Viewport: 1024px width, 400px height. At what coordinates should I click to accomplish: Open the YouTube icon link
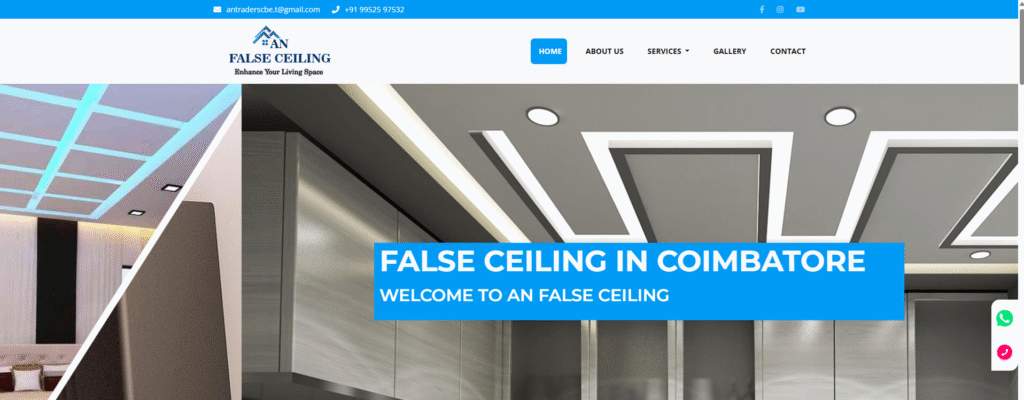tap(801, 9)
